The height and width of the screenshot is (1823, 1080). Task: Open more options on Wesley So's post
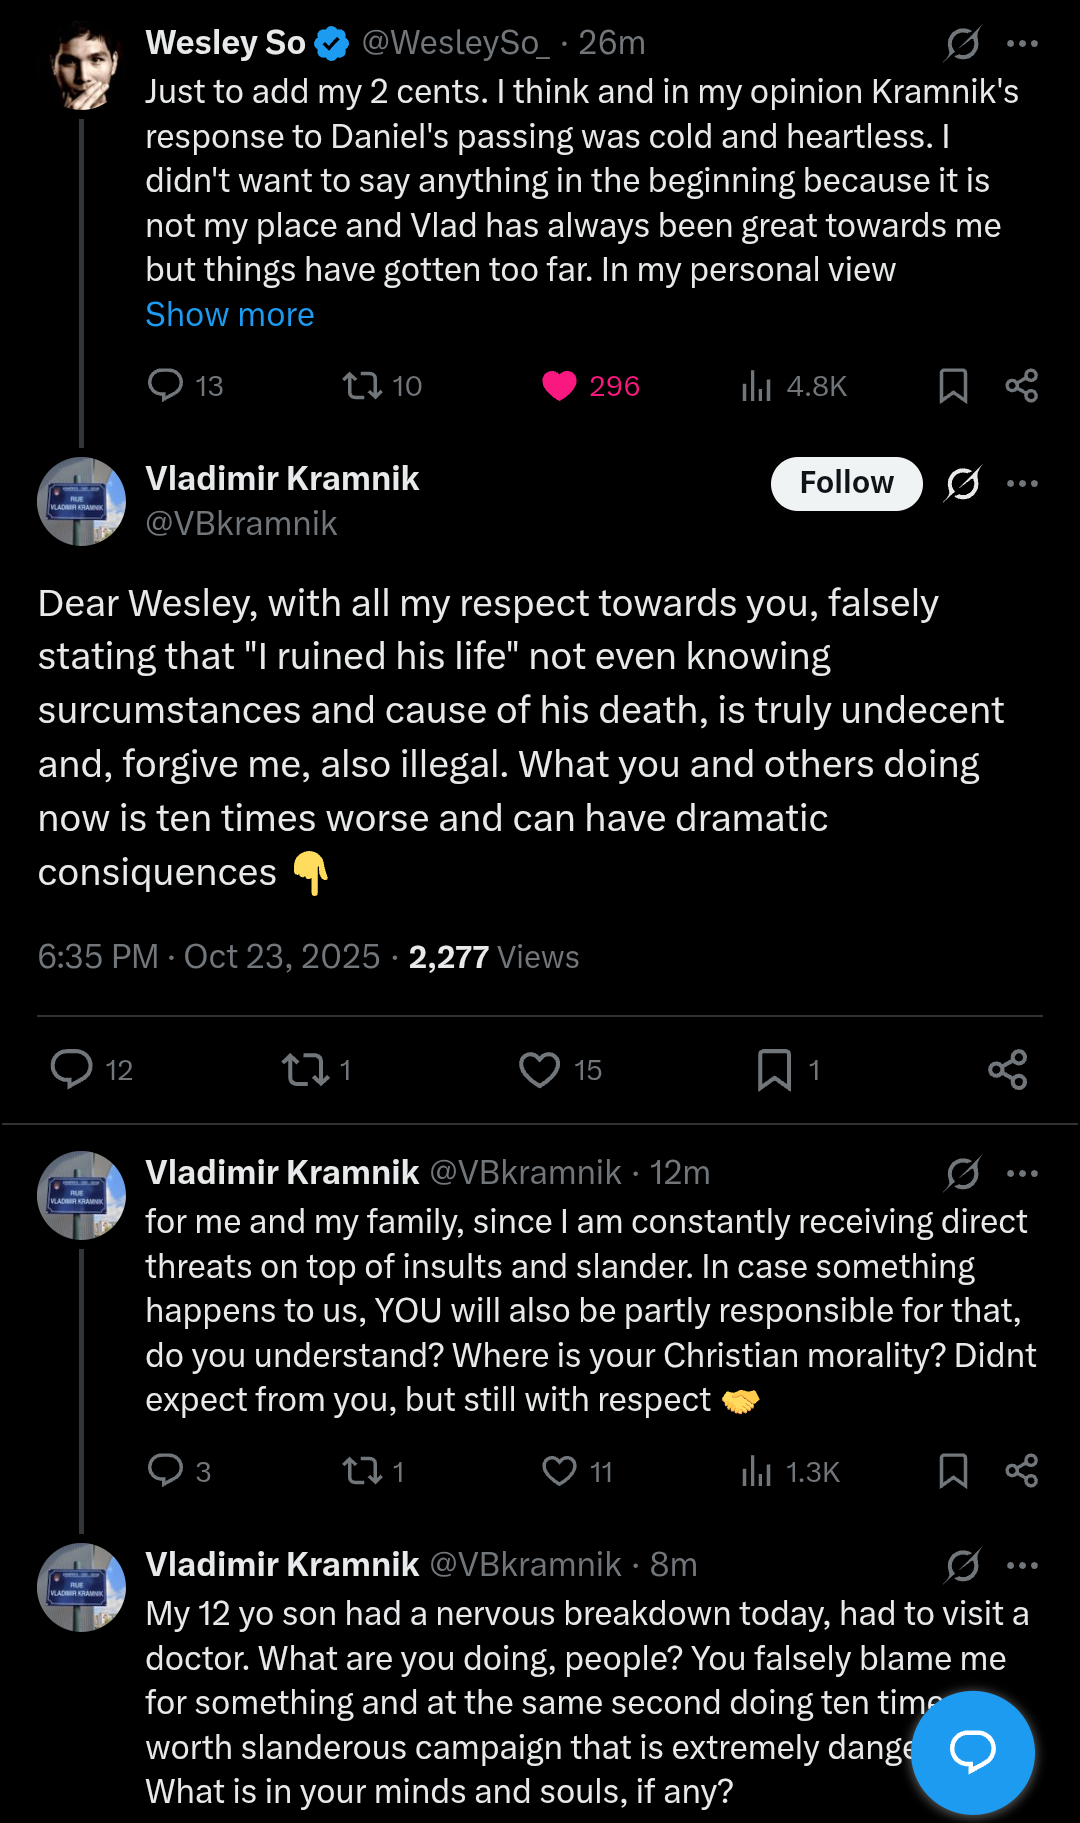point(1022,43)
